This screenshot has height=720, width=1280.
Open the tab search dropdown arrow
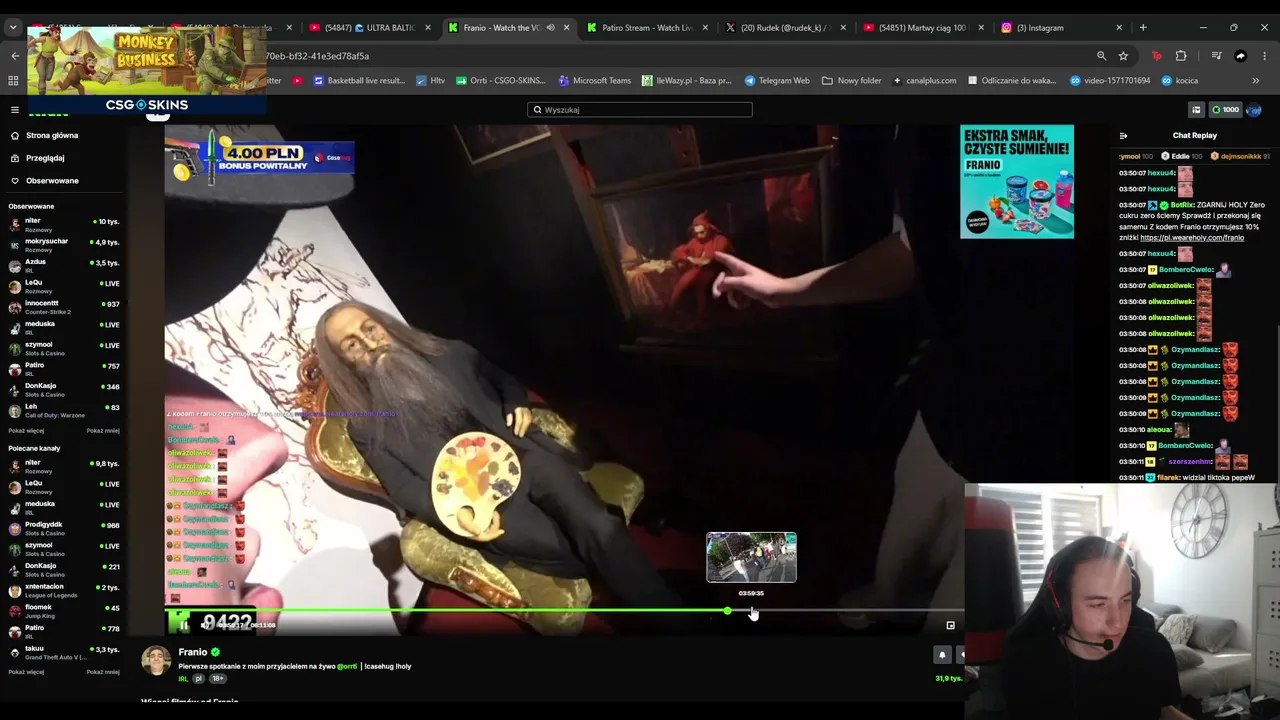coord(13,28)
